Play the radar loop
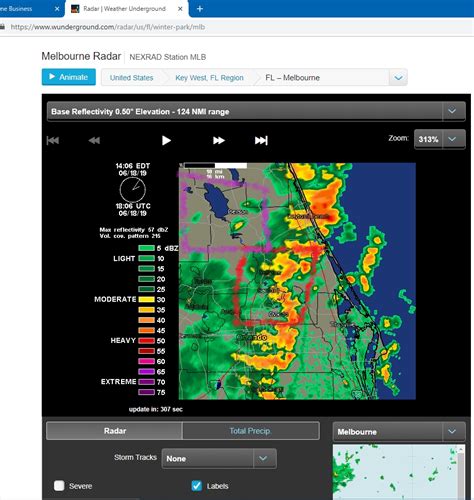The image size is (474, 500). click(166, 140)
